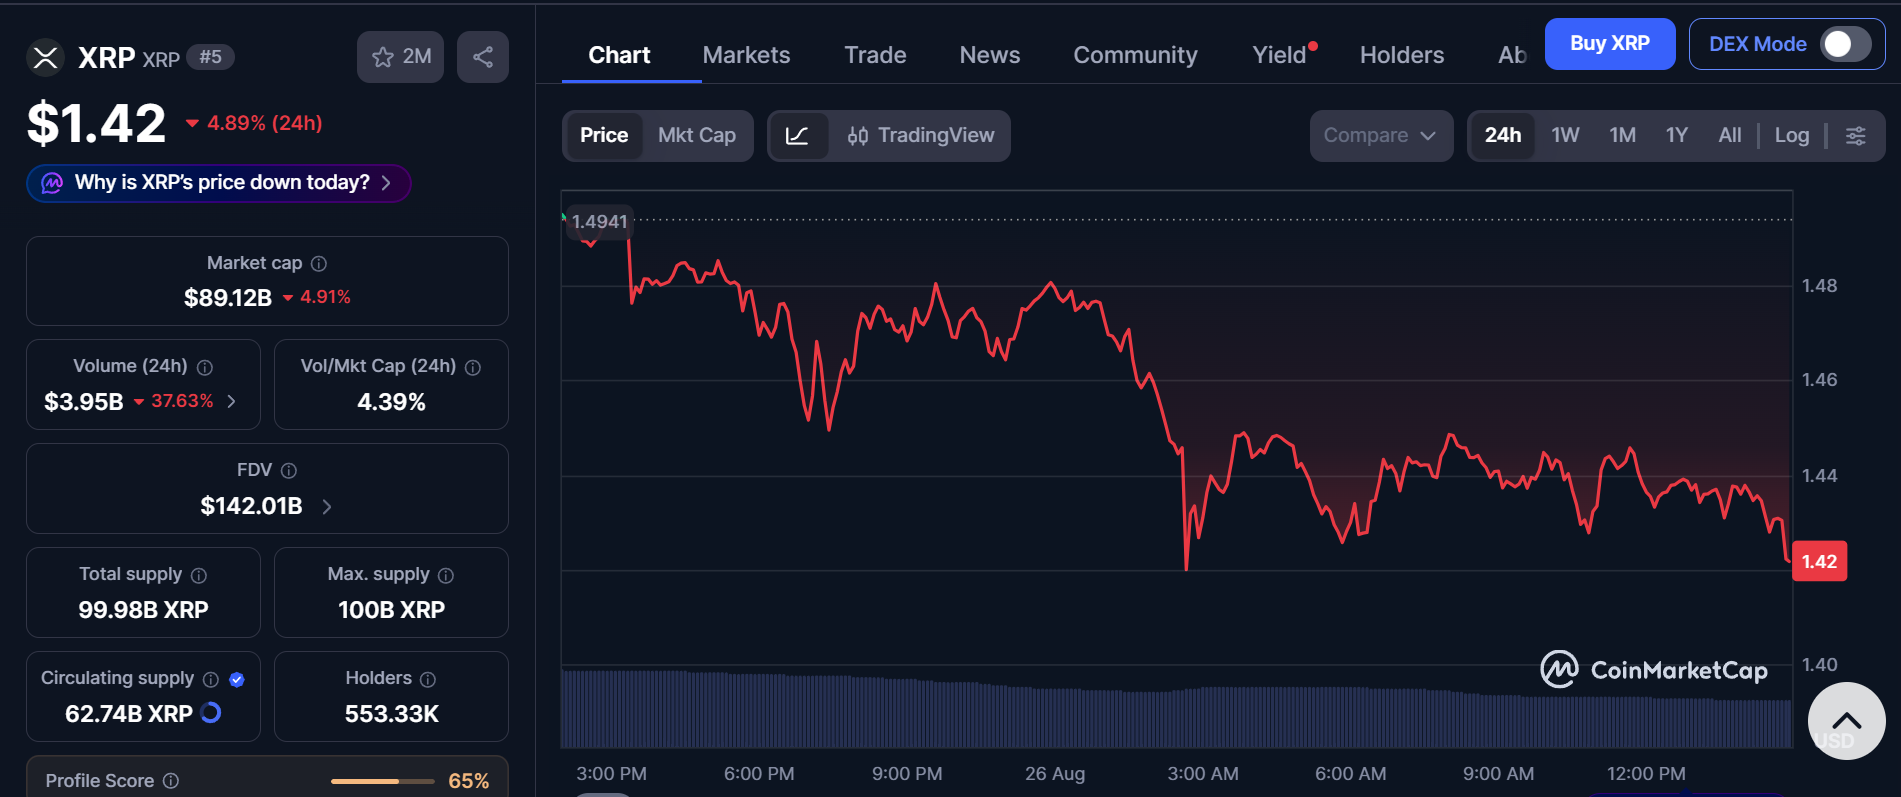Open the Chart tab

point(619,55)
